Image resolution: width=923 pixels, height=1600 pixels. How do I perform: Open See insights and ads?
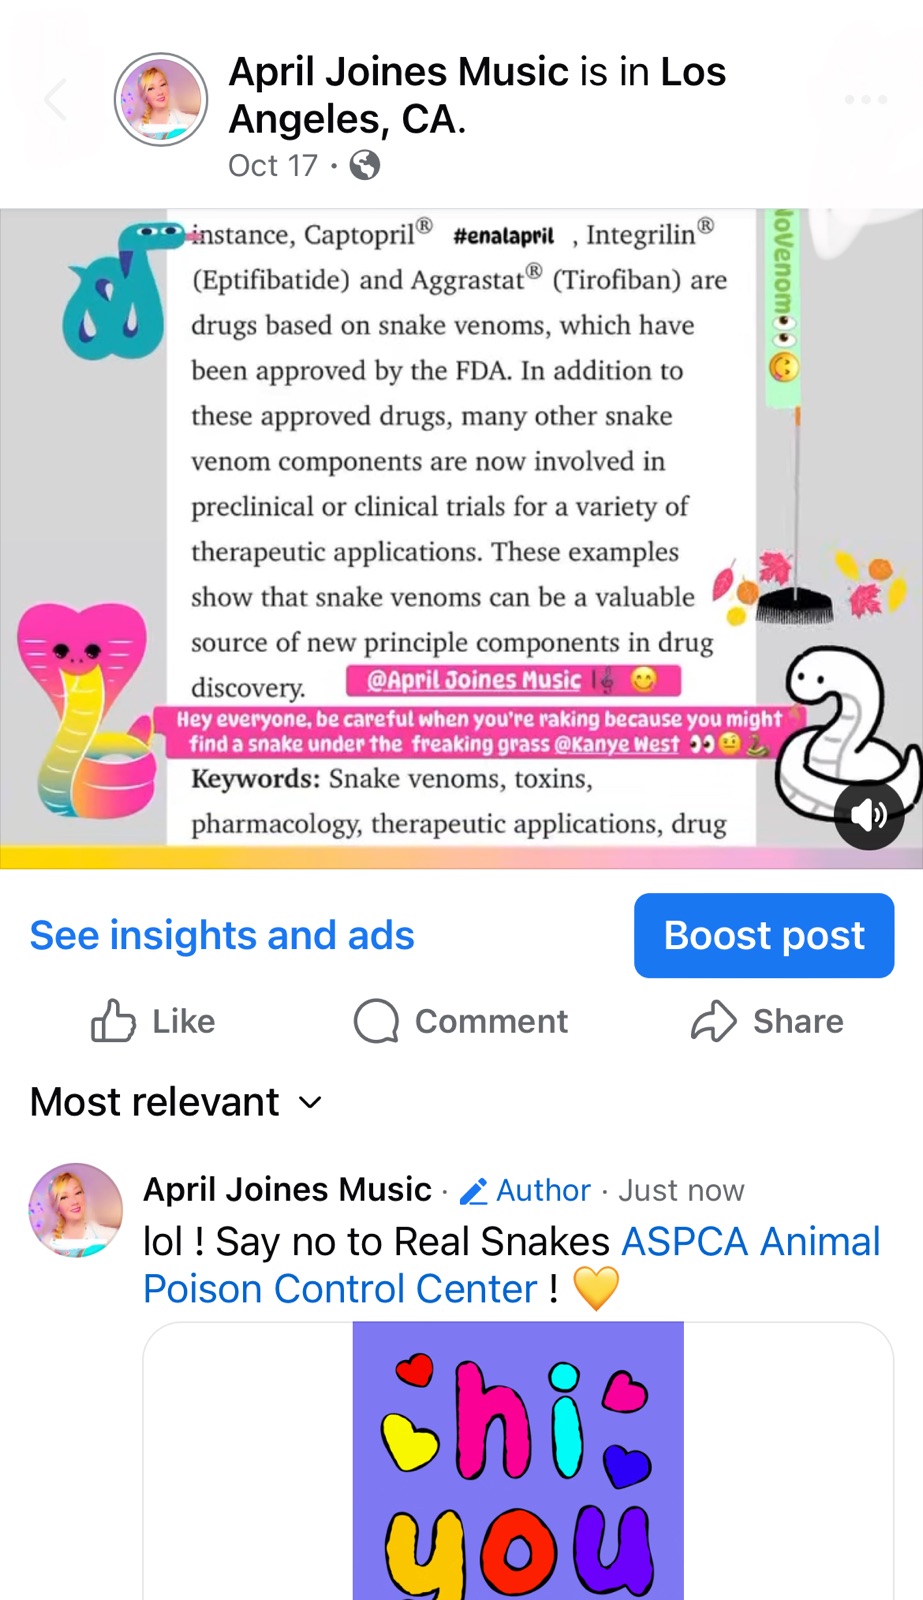pyautogui.click(x=222, y=935)
